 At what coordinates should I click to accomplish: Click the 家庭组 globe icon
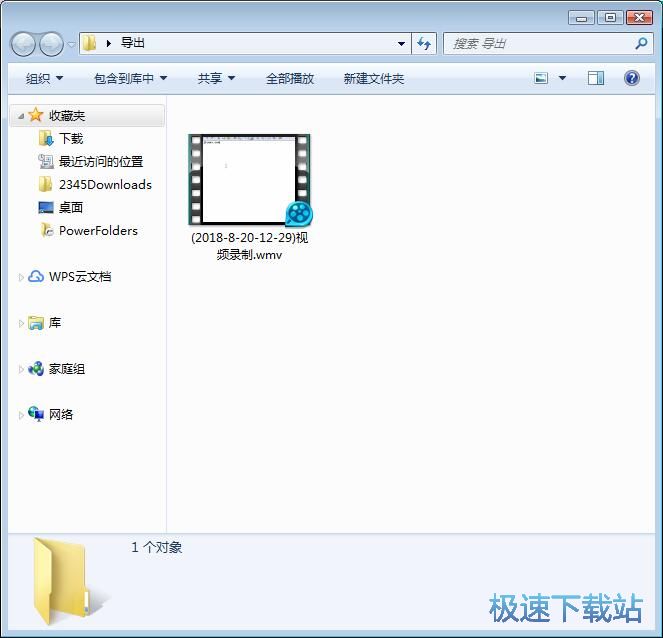(x=36, y=369)
